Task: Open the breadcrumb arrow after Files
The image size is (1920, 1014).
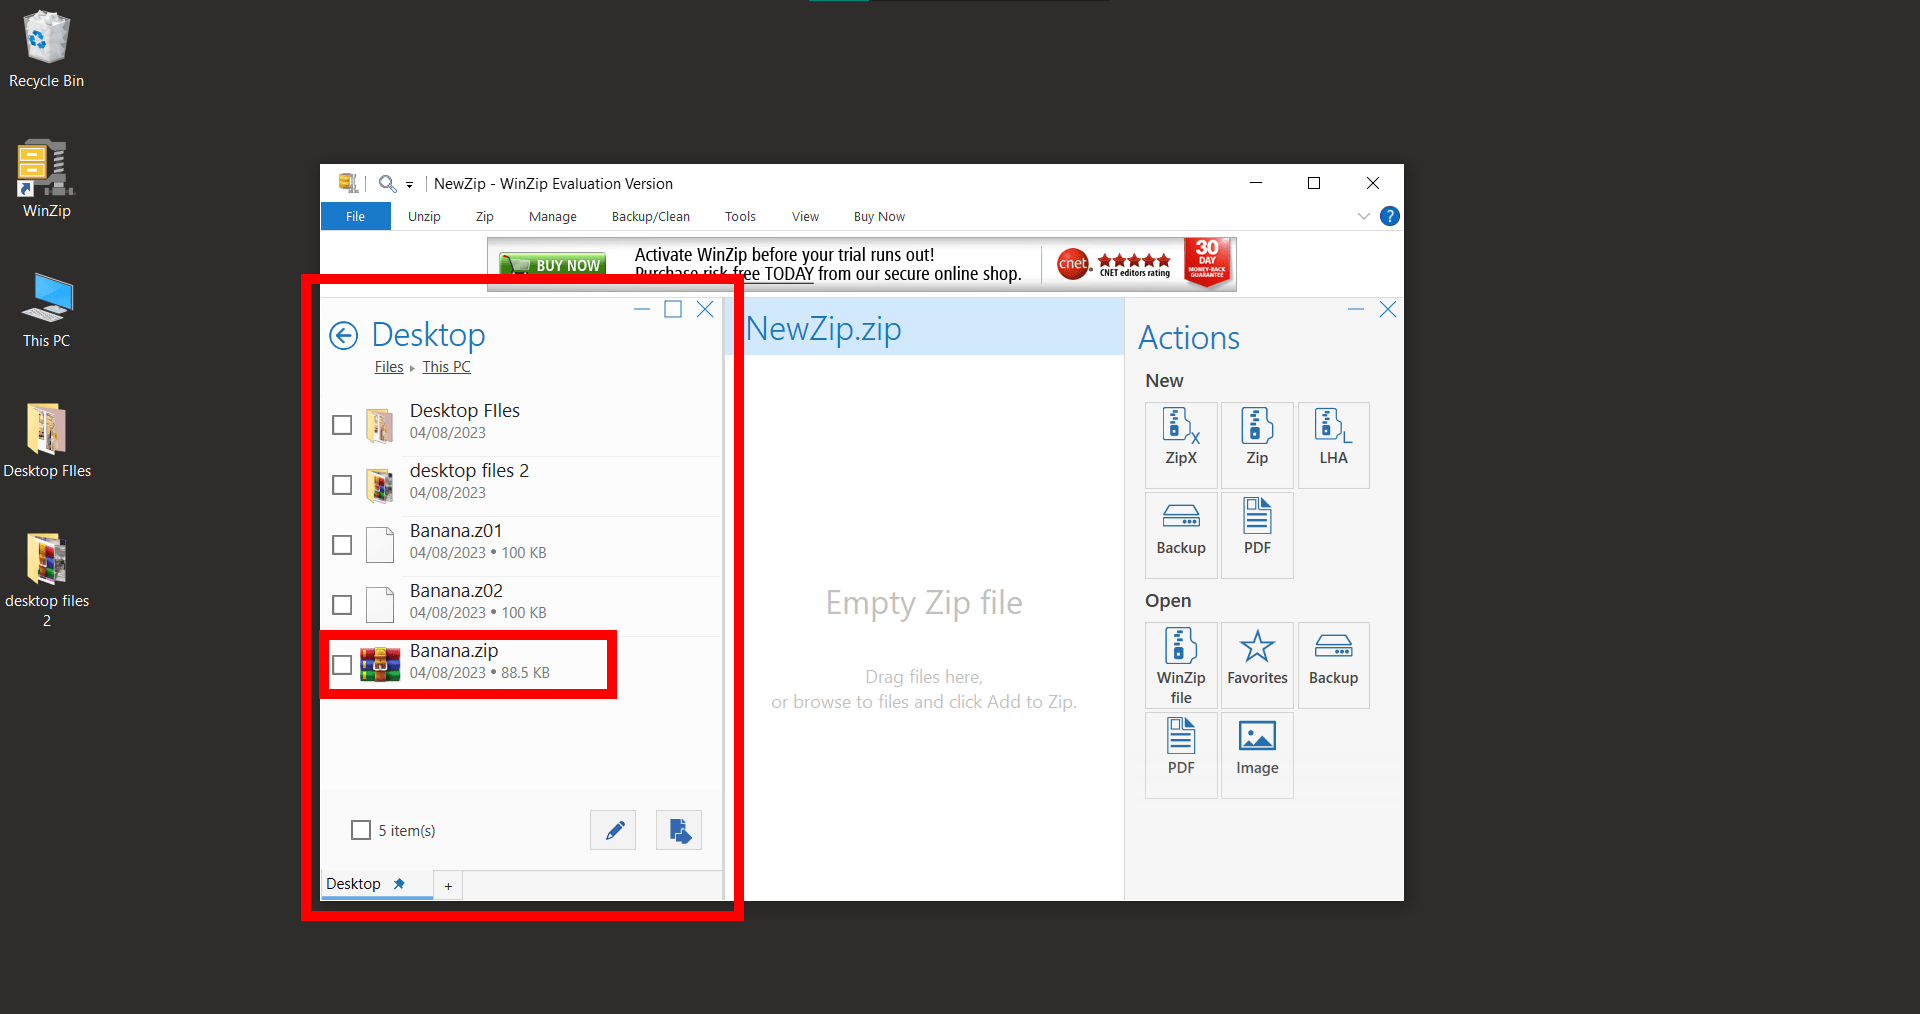Action: click(x=411, y=367)
